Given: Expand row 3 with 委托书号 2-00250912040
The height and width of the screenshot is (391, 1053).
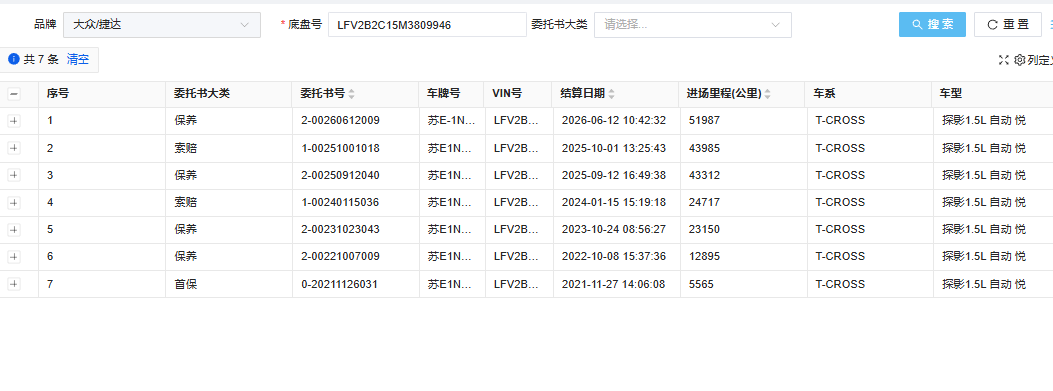Looking at the screenshot, I should (14, 175).
